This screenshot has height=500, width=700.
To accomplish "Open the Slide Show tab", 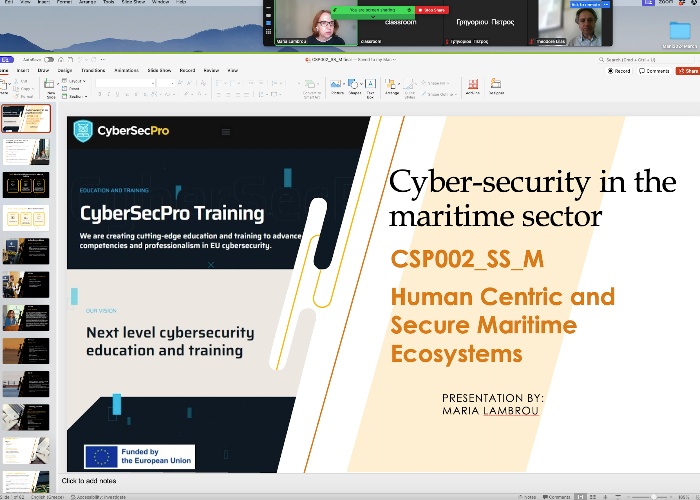I will pos(159,71).
